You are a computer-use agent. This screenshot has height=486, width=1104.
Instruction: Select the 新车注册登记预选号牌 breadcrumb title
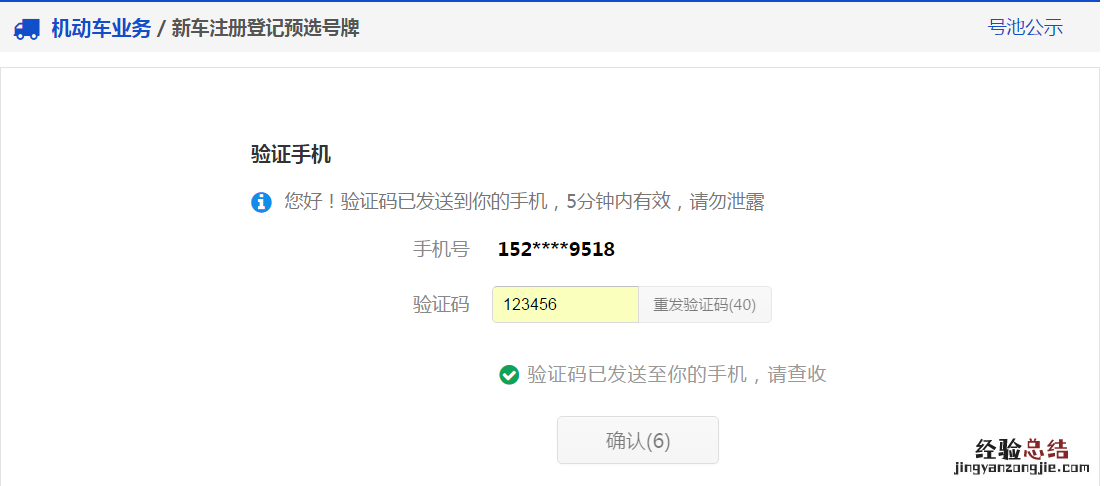(x=265, y=29)
